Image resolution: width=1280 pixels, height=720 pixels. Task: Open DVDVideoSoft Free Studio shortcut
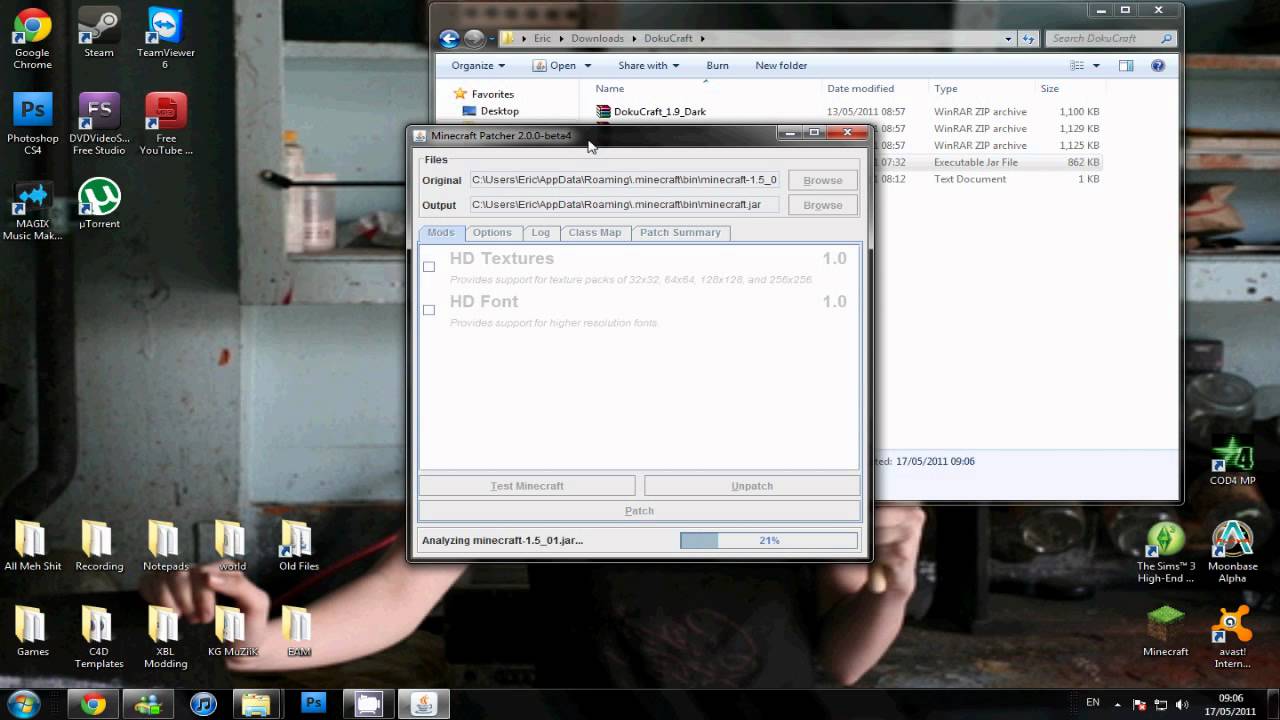pyautogui.click(x=99, y=124)
